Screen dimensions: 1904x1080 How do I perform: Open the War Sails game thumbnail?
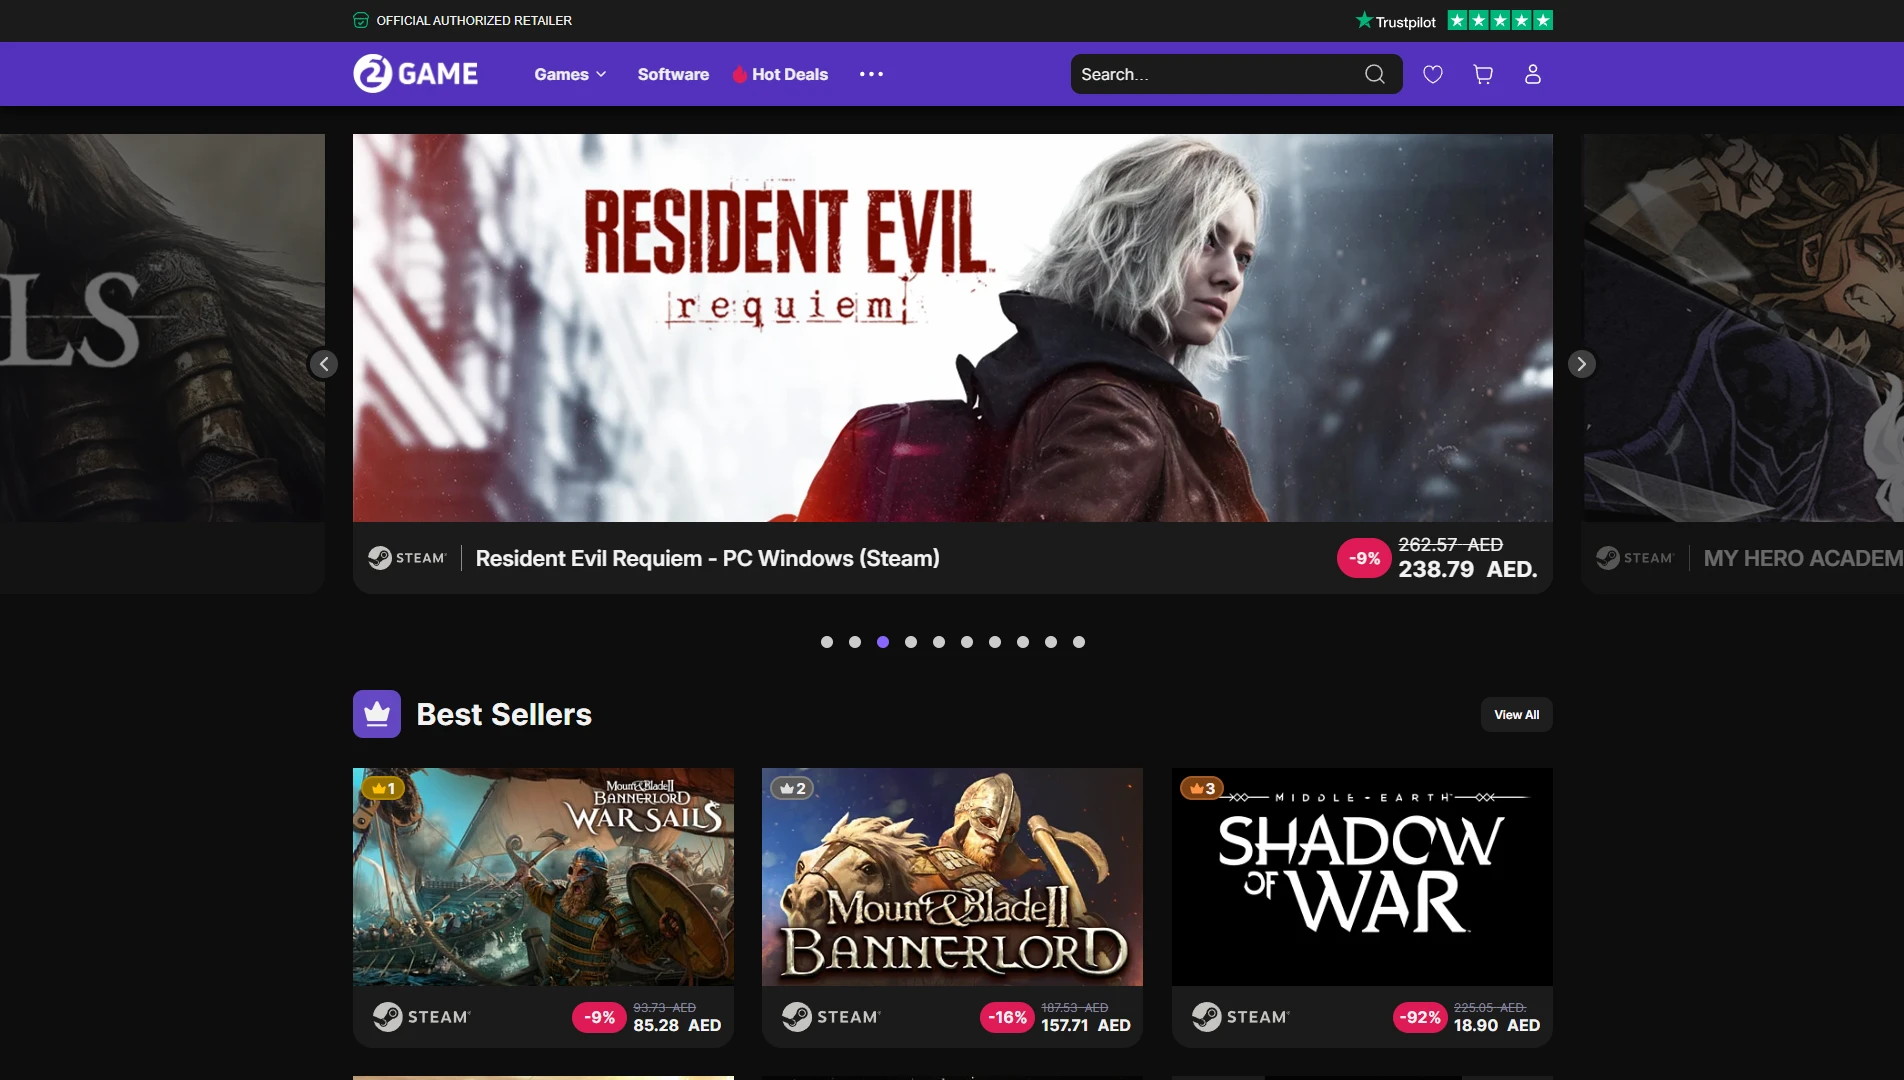coord(543,877)
